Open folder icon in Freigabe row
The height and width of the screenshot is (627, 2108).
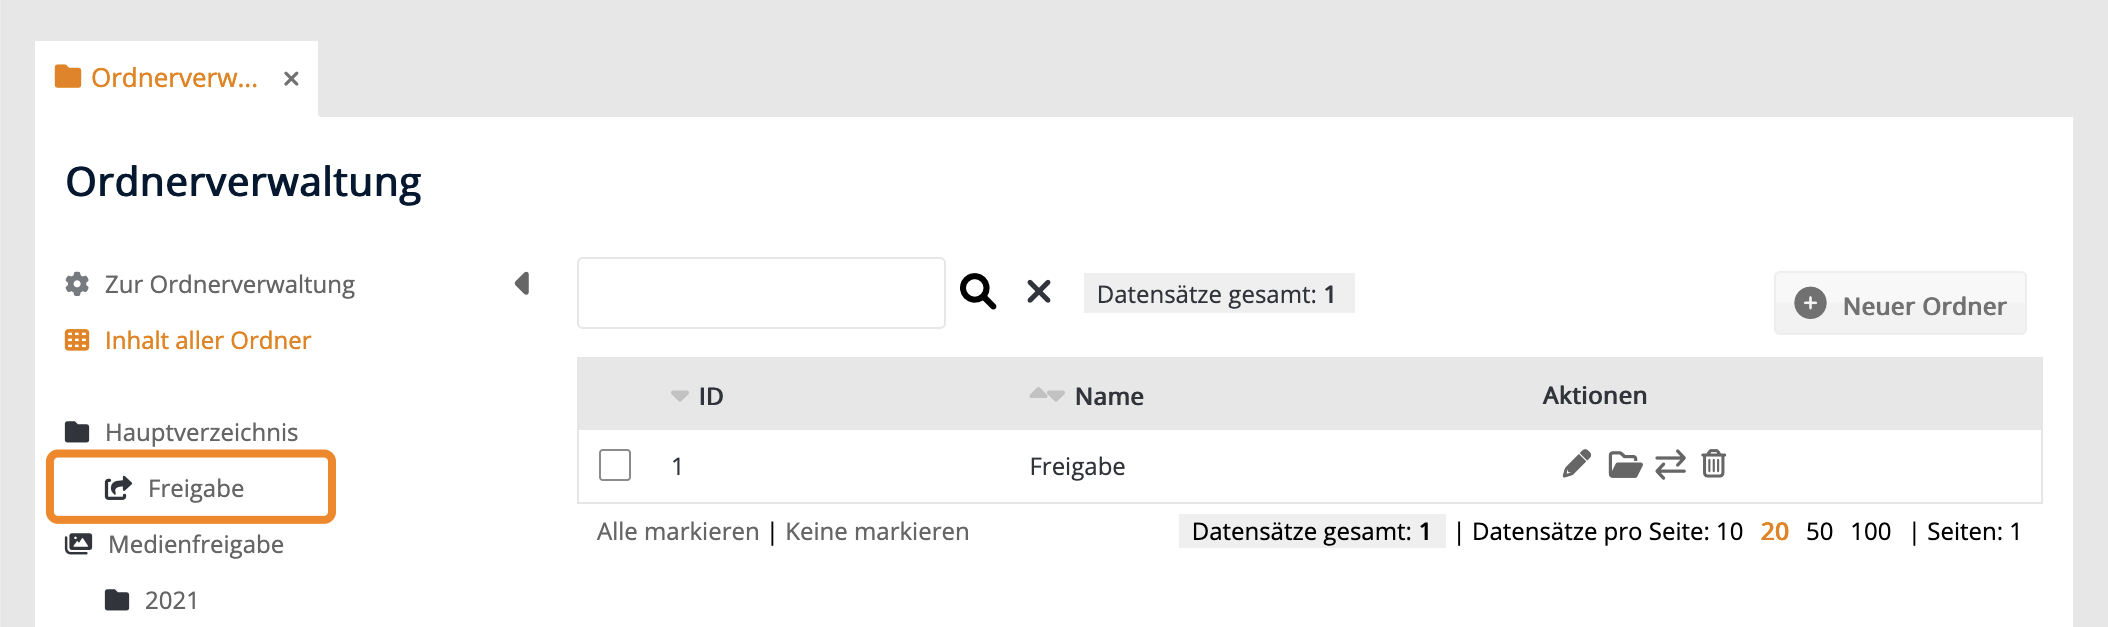tap(1624, 465)
